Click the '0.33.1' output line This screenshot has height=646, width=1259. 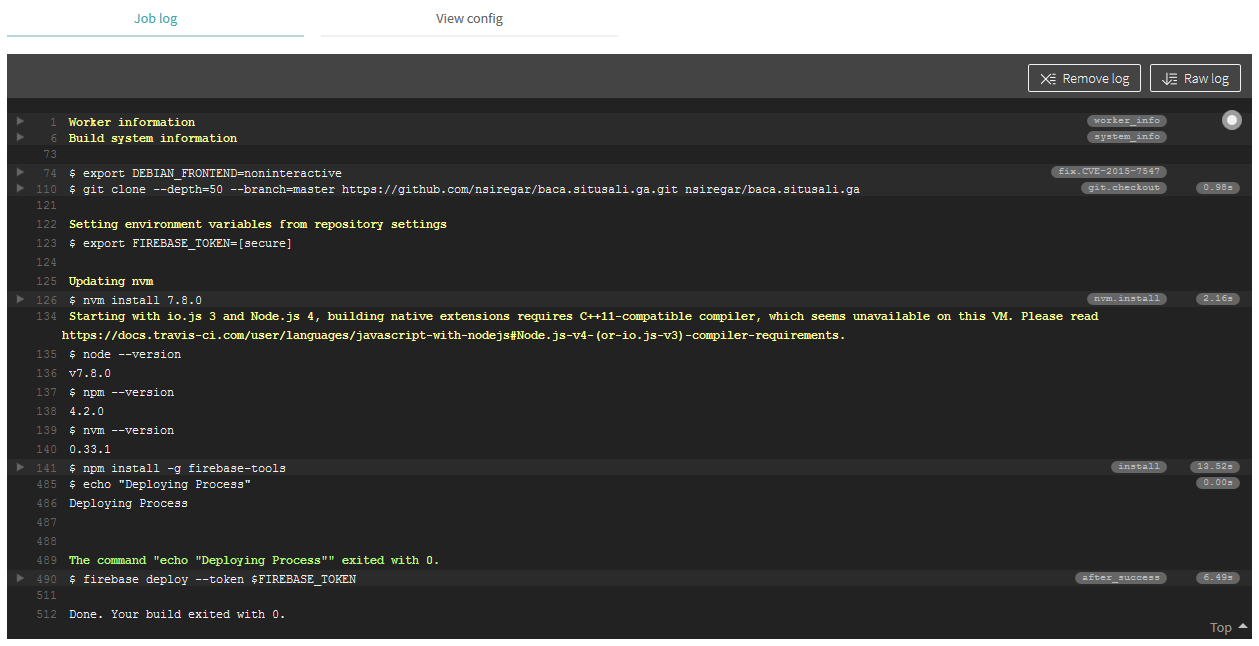90,449
